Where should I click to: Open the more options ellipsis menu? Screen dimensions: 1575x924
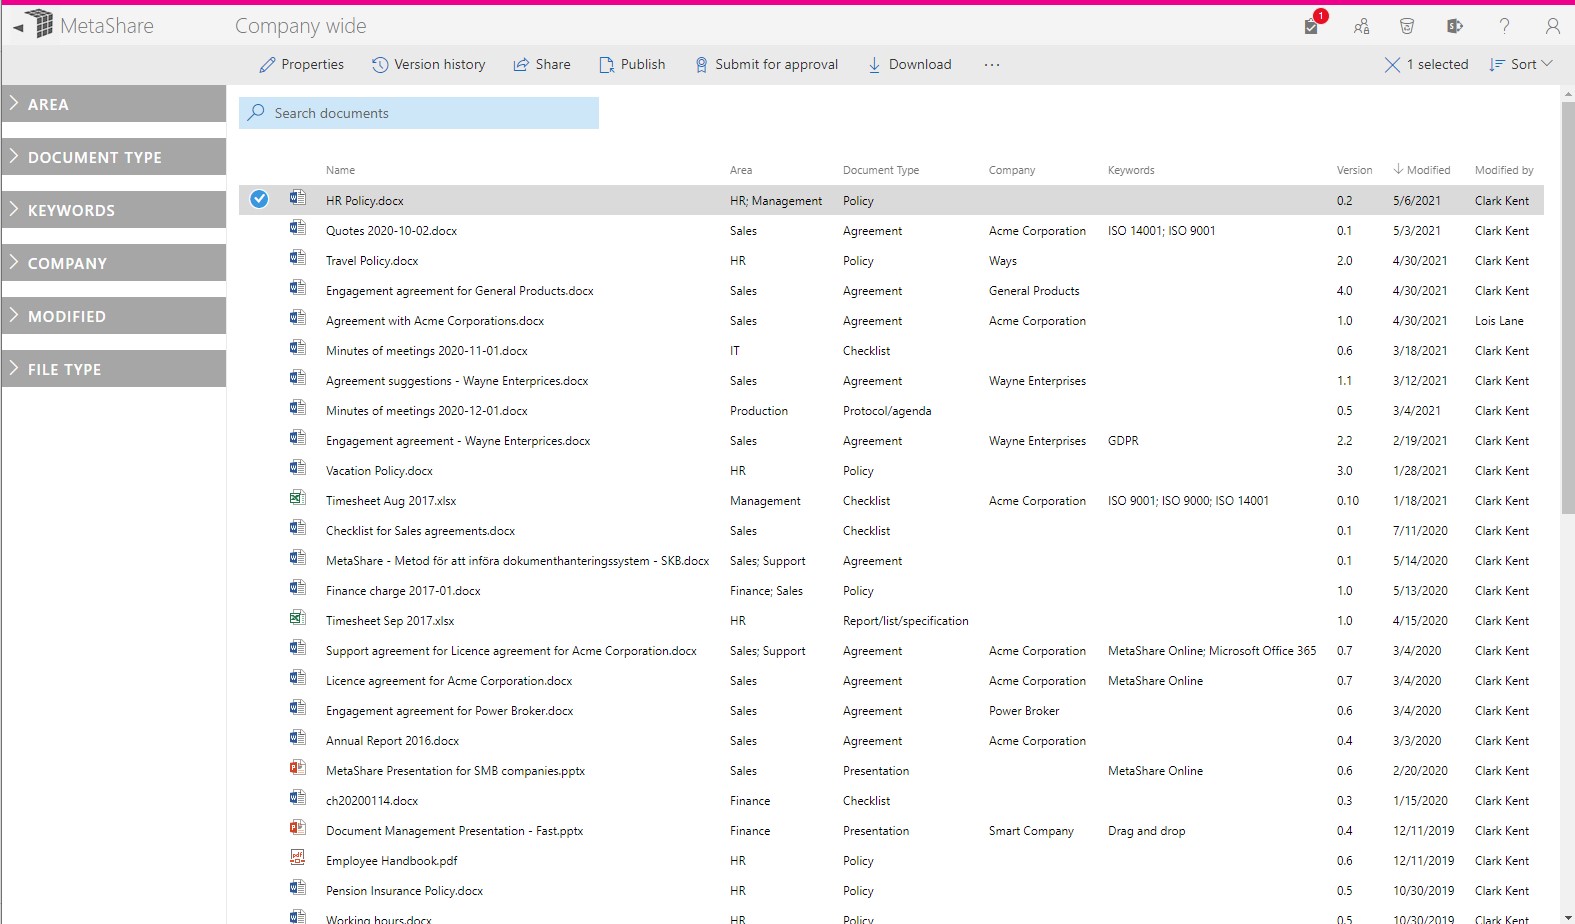(991, 64)
